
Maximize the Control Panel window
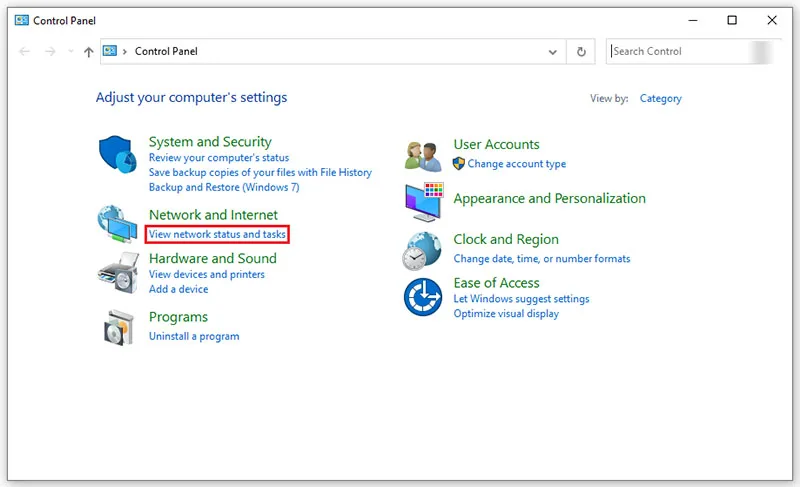(x=732, y=20)
